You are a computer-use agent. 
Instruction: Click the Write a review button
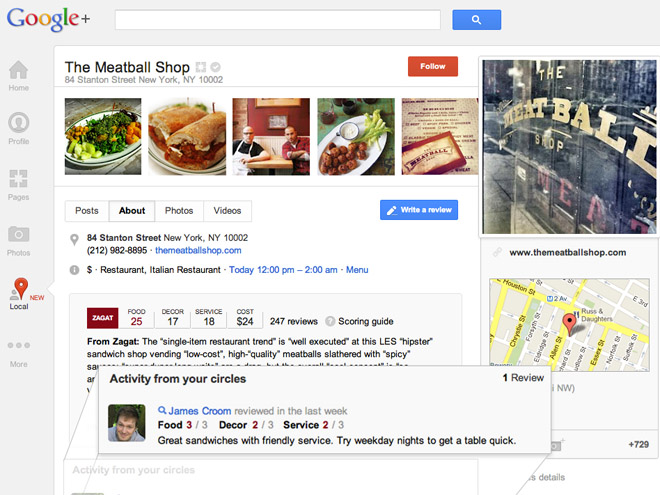[x=419, y=210]
